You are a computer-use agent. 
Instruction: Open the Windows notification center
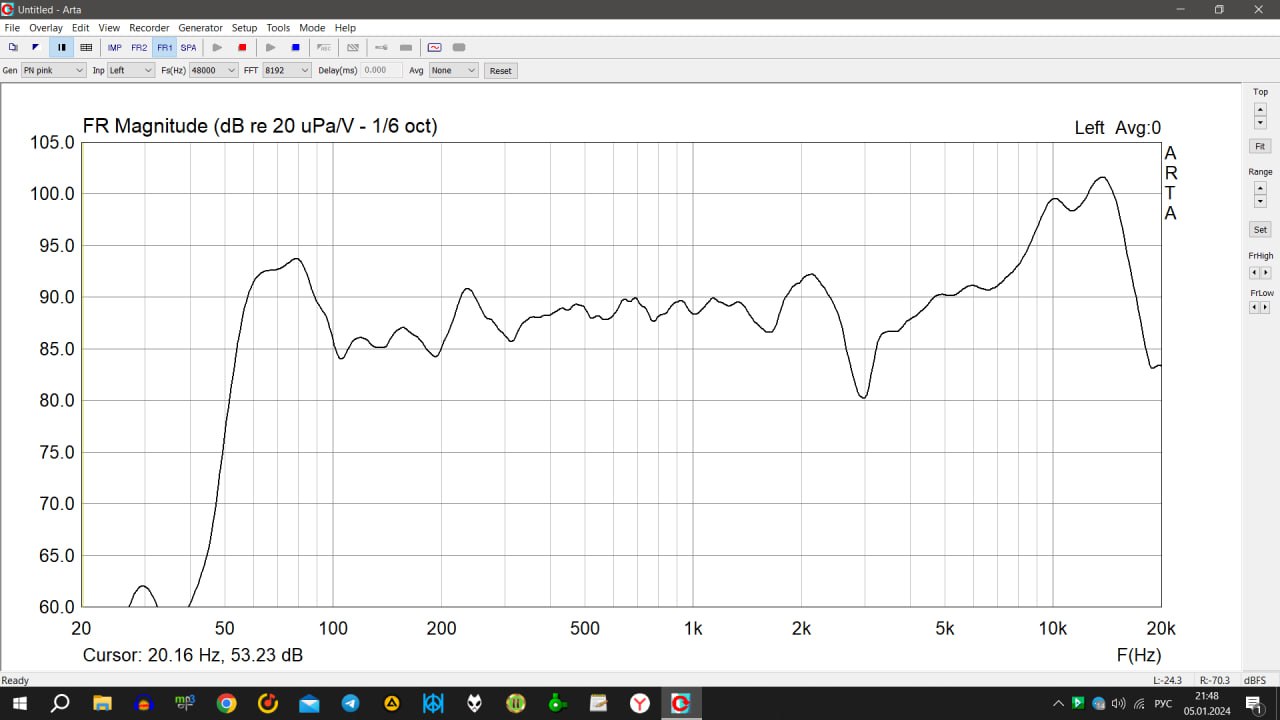[x=1253, y=704]
